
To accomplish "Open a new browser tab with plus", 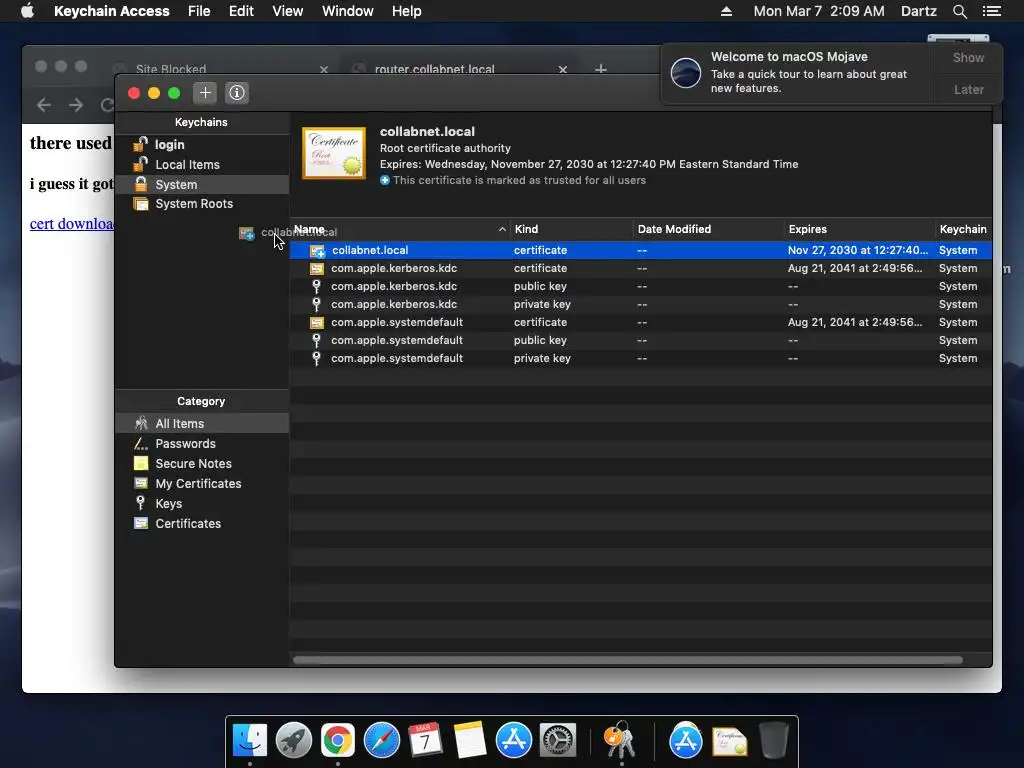I will coord(601,69).
